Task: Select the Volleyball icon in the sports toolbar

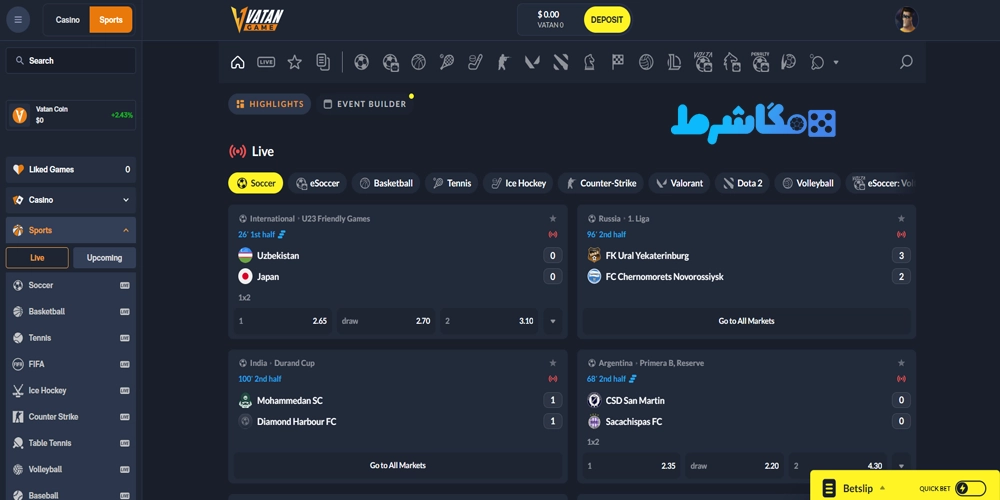Action: click(646, 62)
